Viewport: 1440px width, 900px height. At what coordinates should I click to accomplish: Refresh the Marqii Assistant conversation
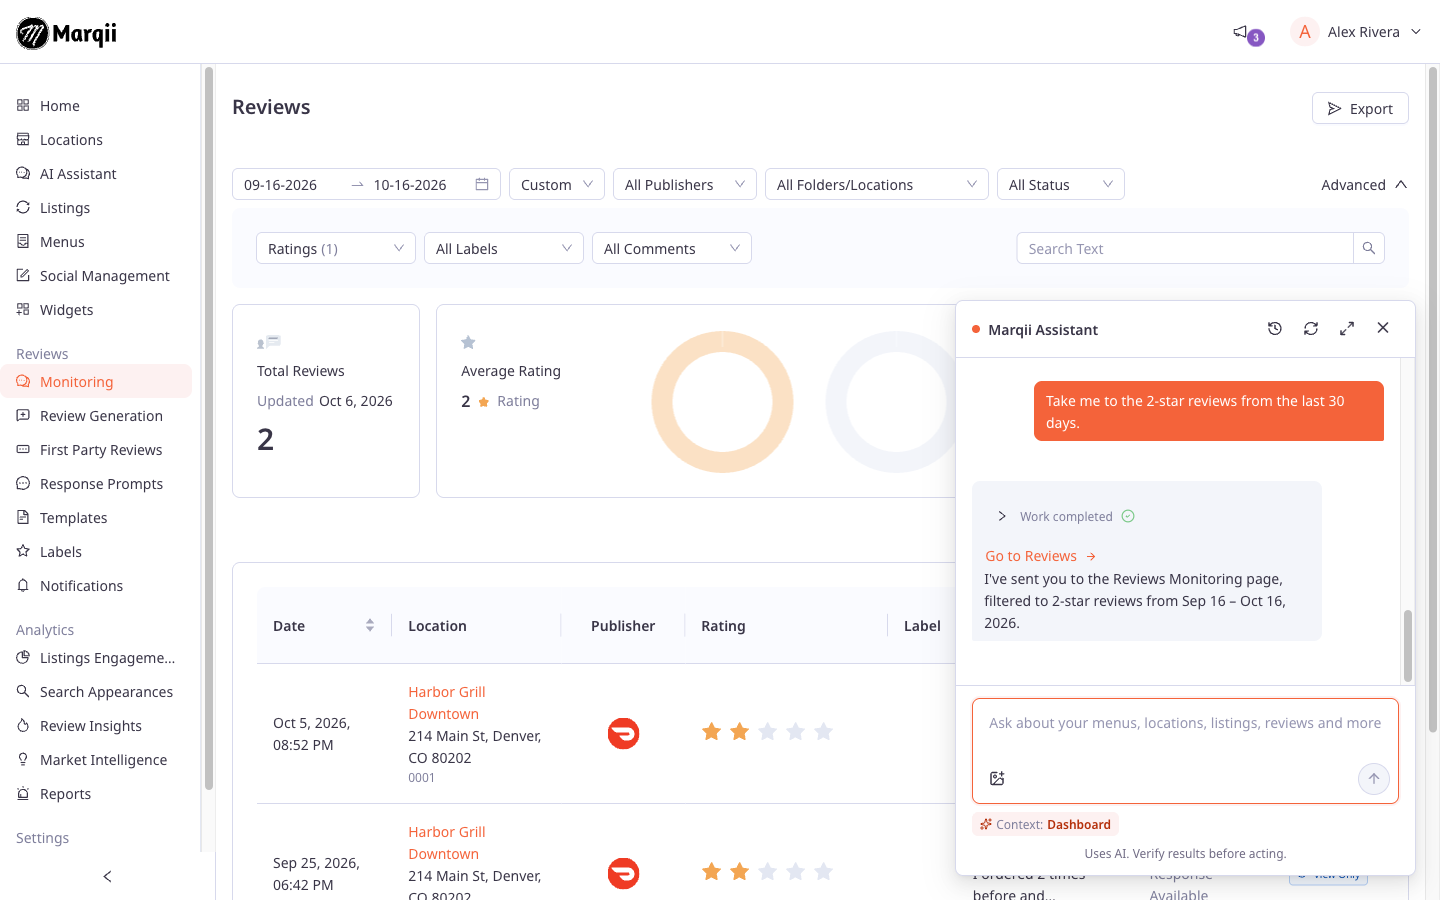pyautogui.click(x=1311, y=328)
